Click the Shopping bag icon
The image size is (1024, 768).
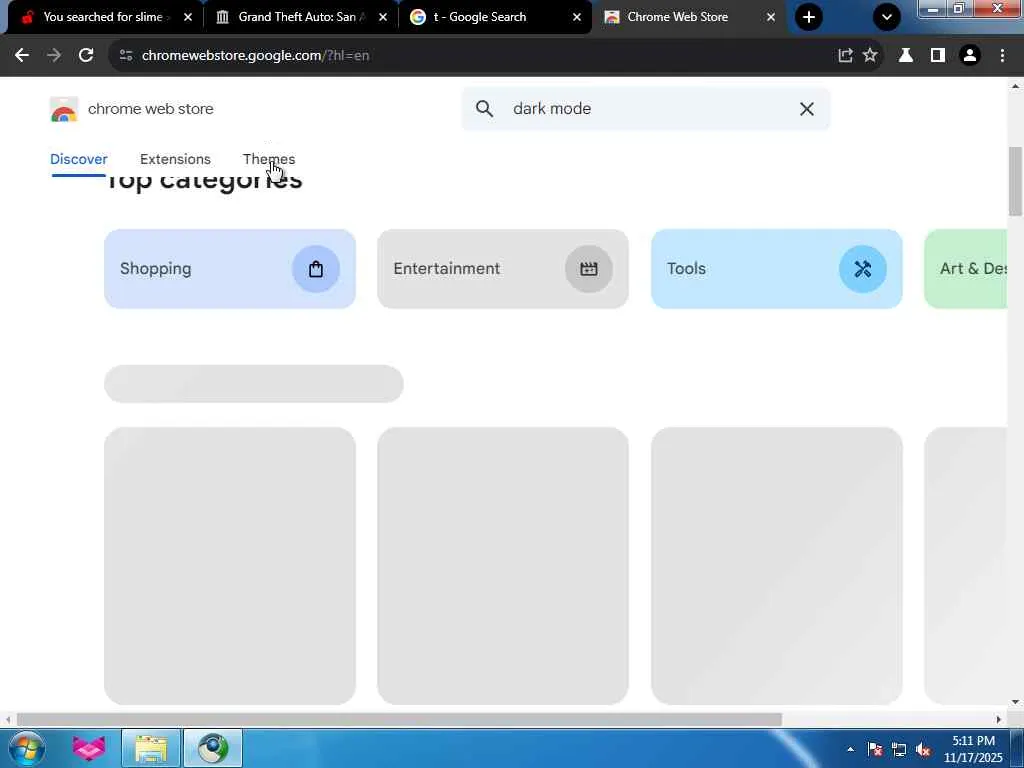click(316, 269)
